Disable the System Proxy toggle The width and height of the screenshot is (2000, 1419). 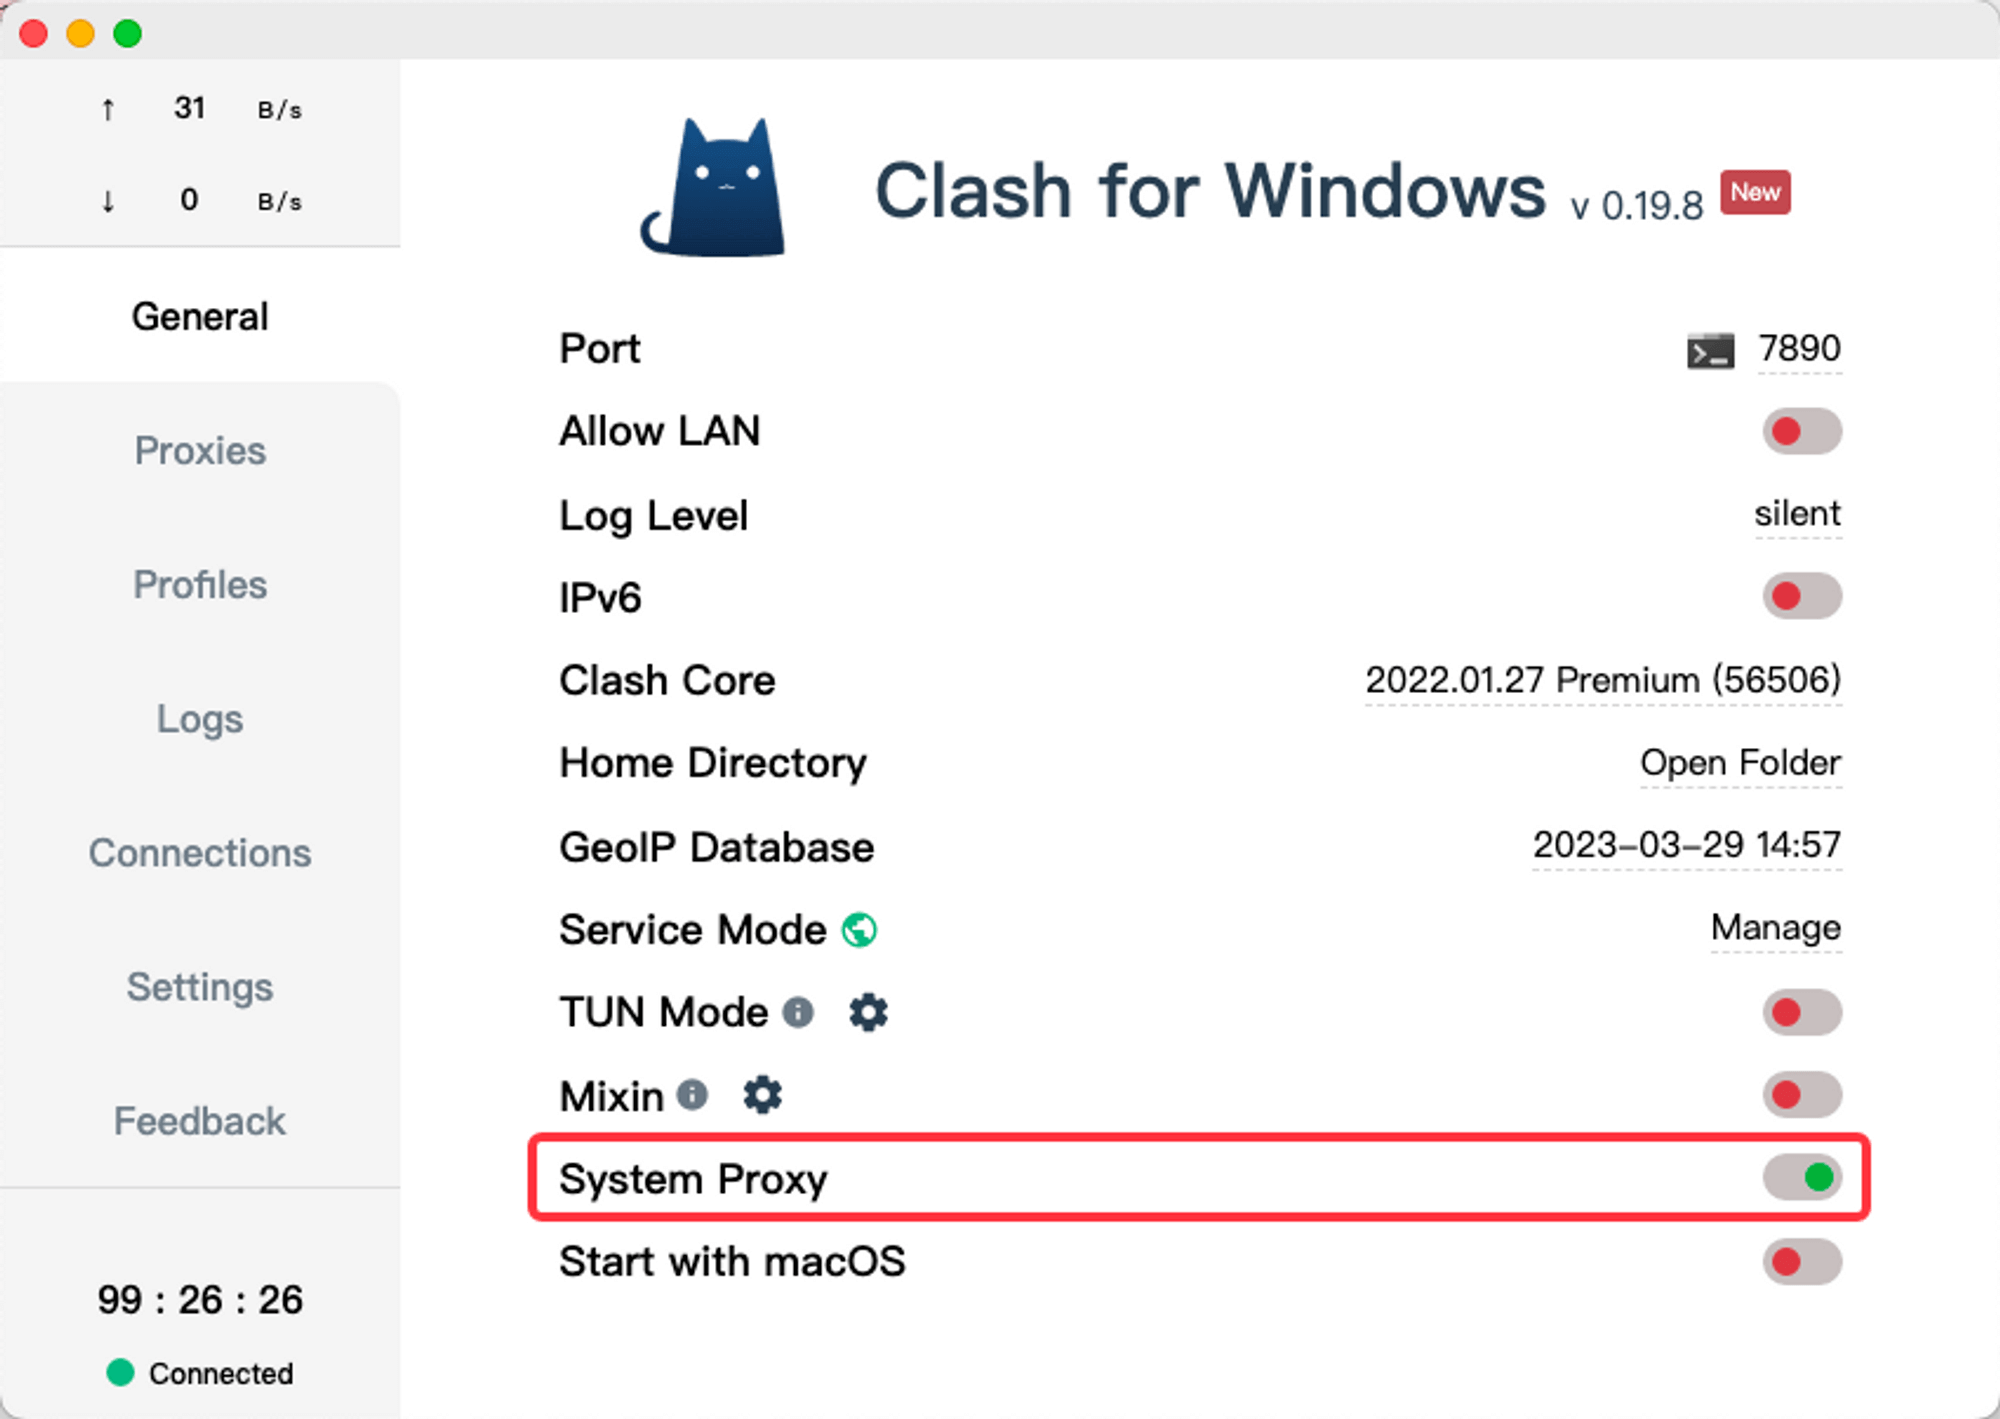click(1802, 1177)
